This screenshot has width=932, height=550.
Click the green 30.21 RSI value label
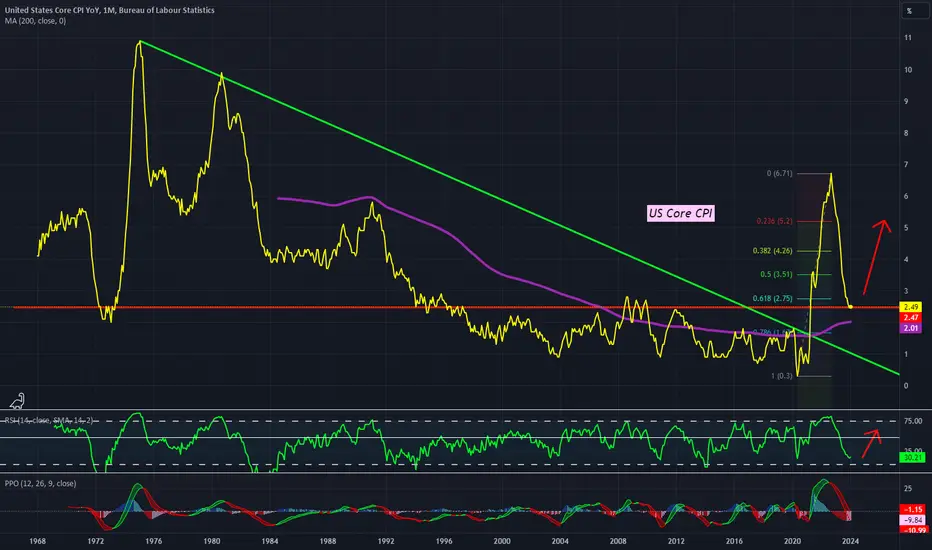pos(912,458)
